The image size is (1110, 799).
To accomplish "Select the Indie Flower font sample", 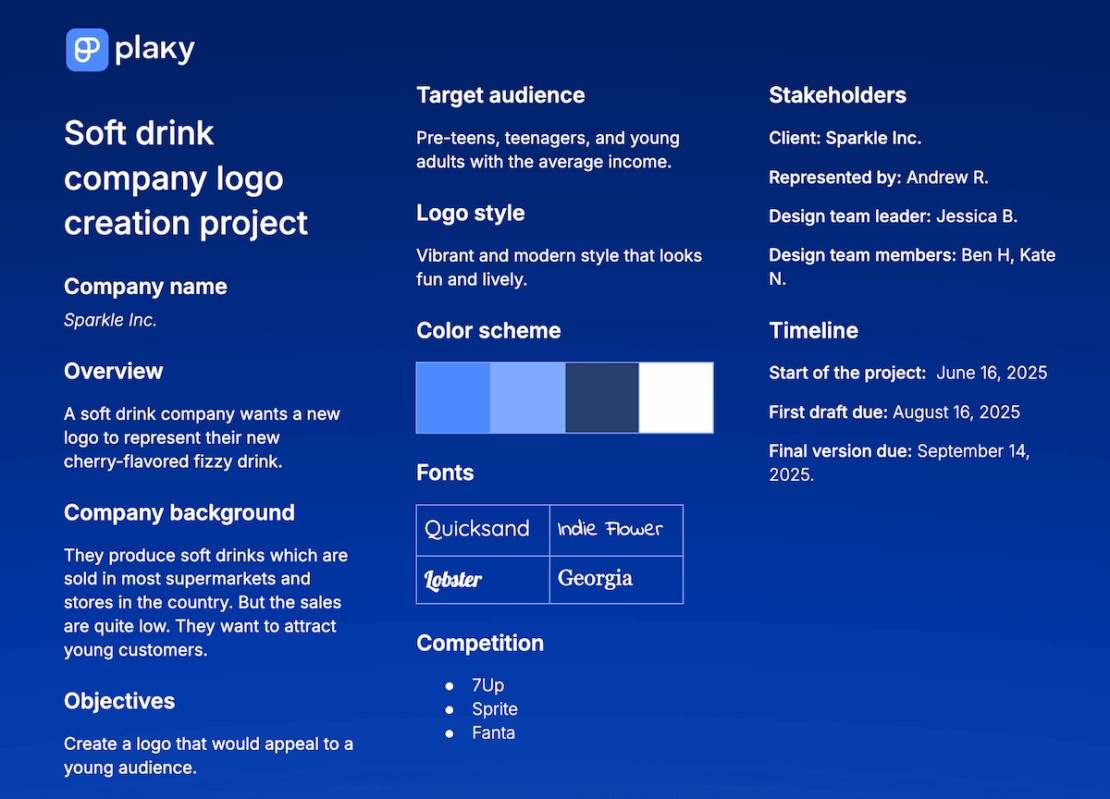I will [x=616, y=529].
